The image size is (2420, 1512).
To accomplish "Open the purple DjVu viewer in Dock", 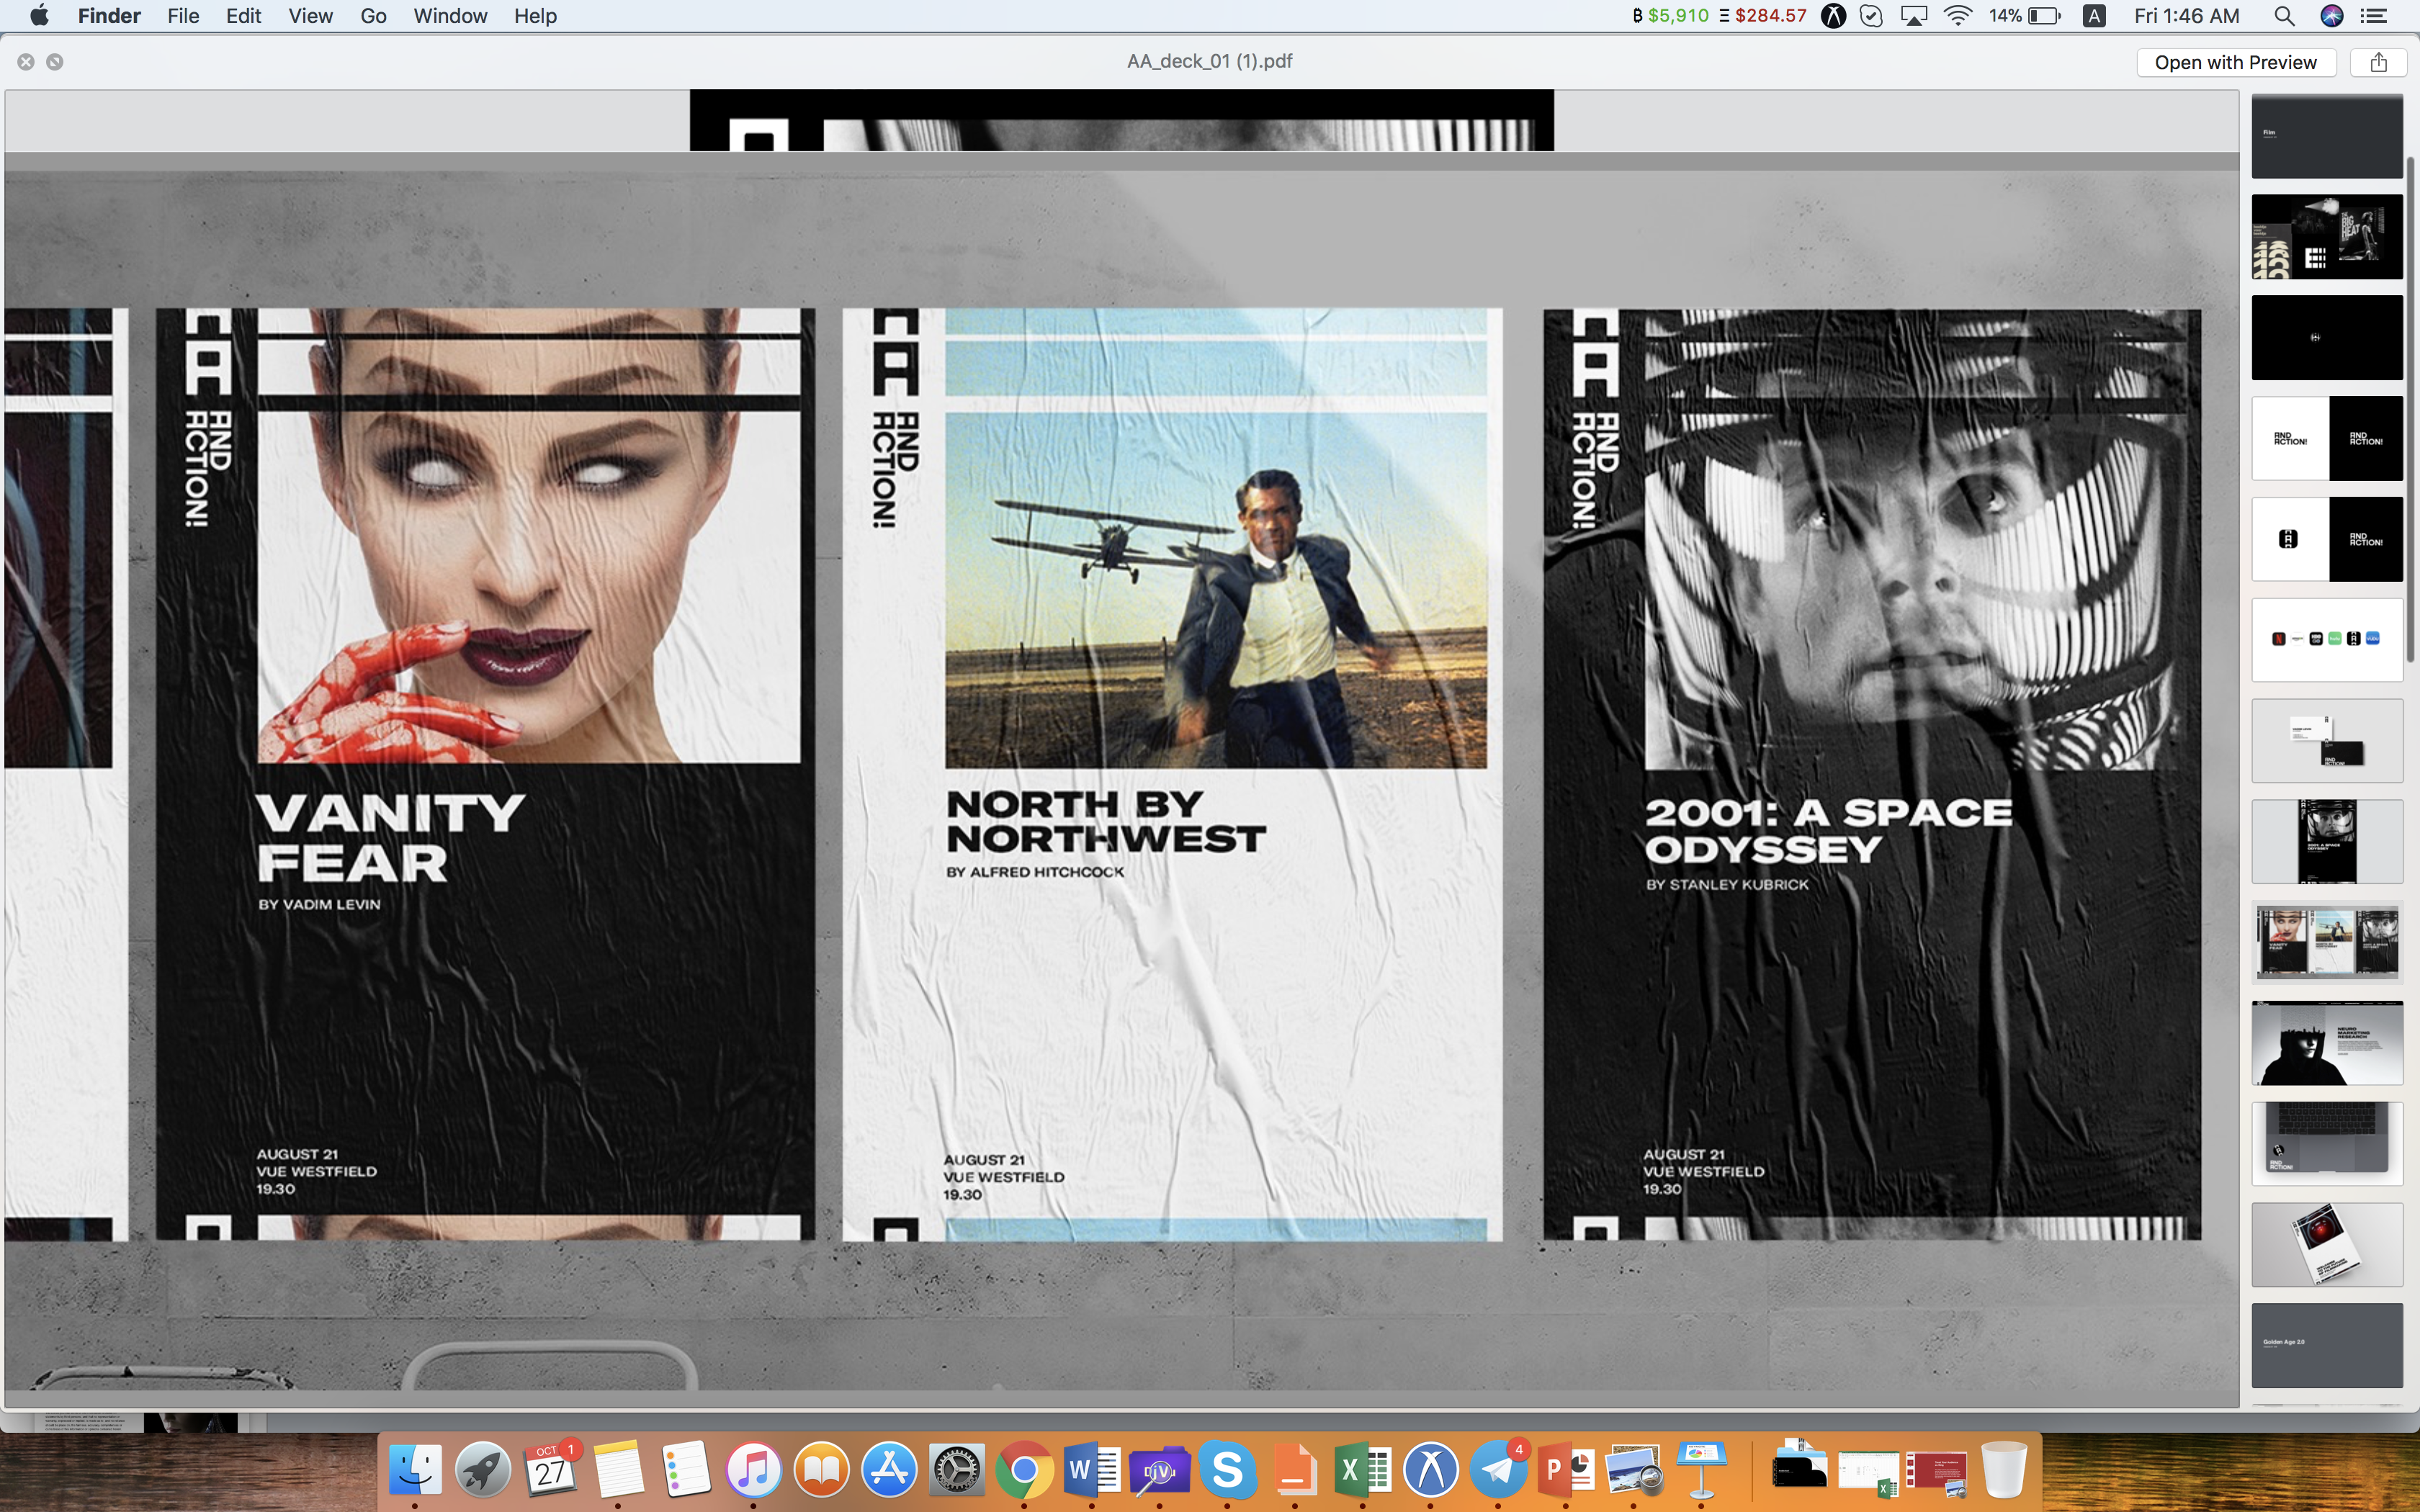I will (1160, 1470).
